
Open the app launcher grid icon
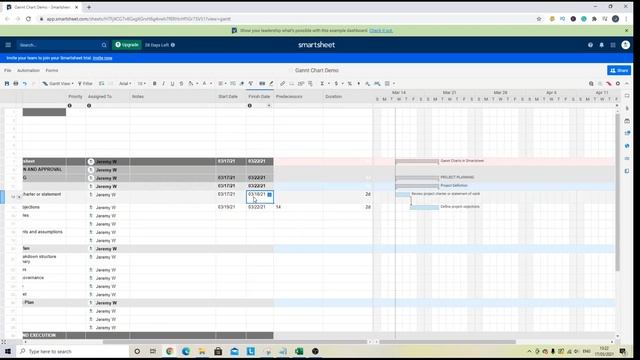click(613, 45)
